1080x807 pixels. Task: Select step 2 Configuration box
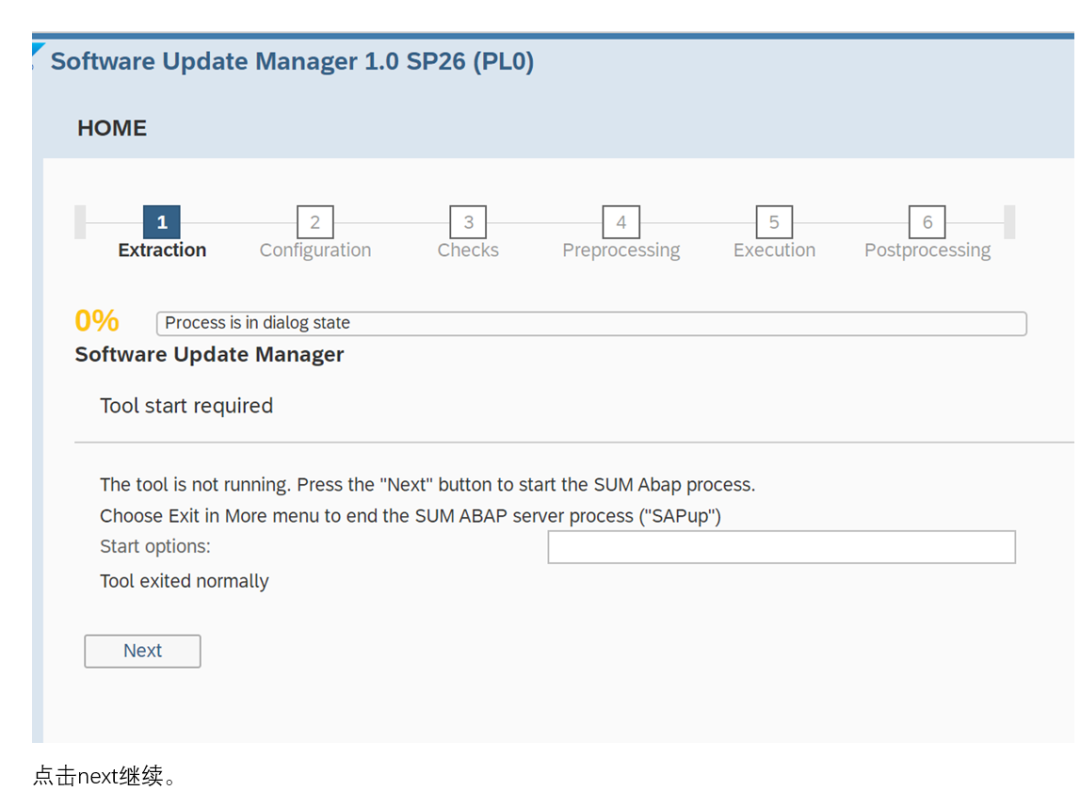click(x=315, y=222)
